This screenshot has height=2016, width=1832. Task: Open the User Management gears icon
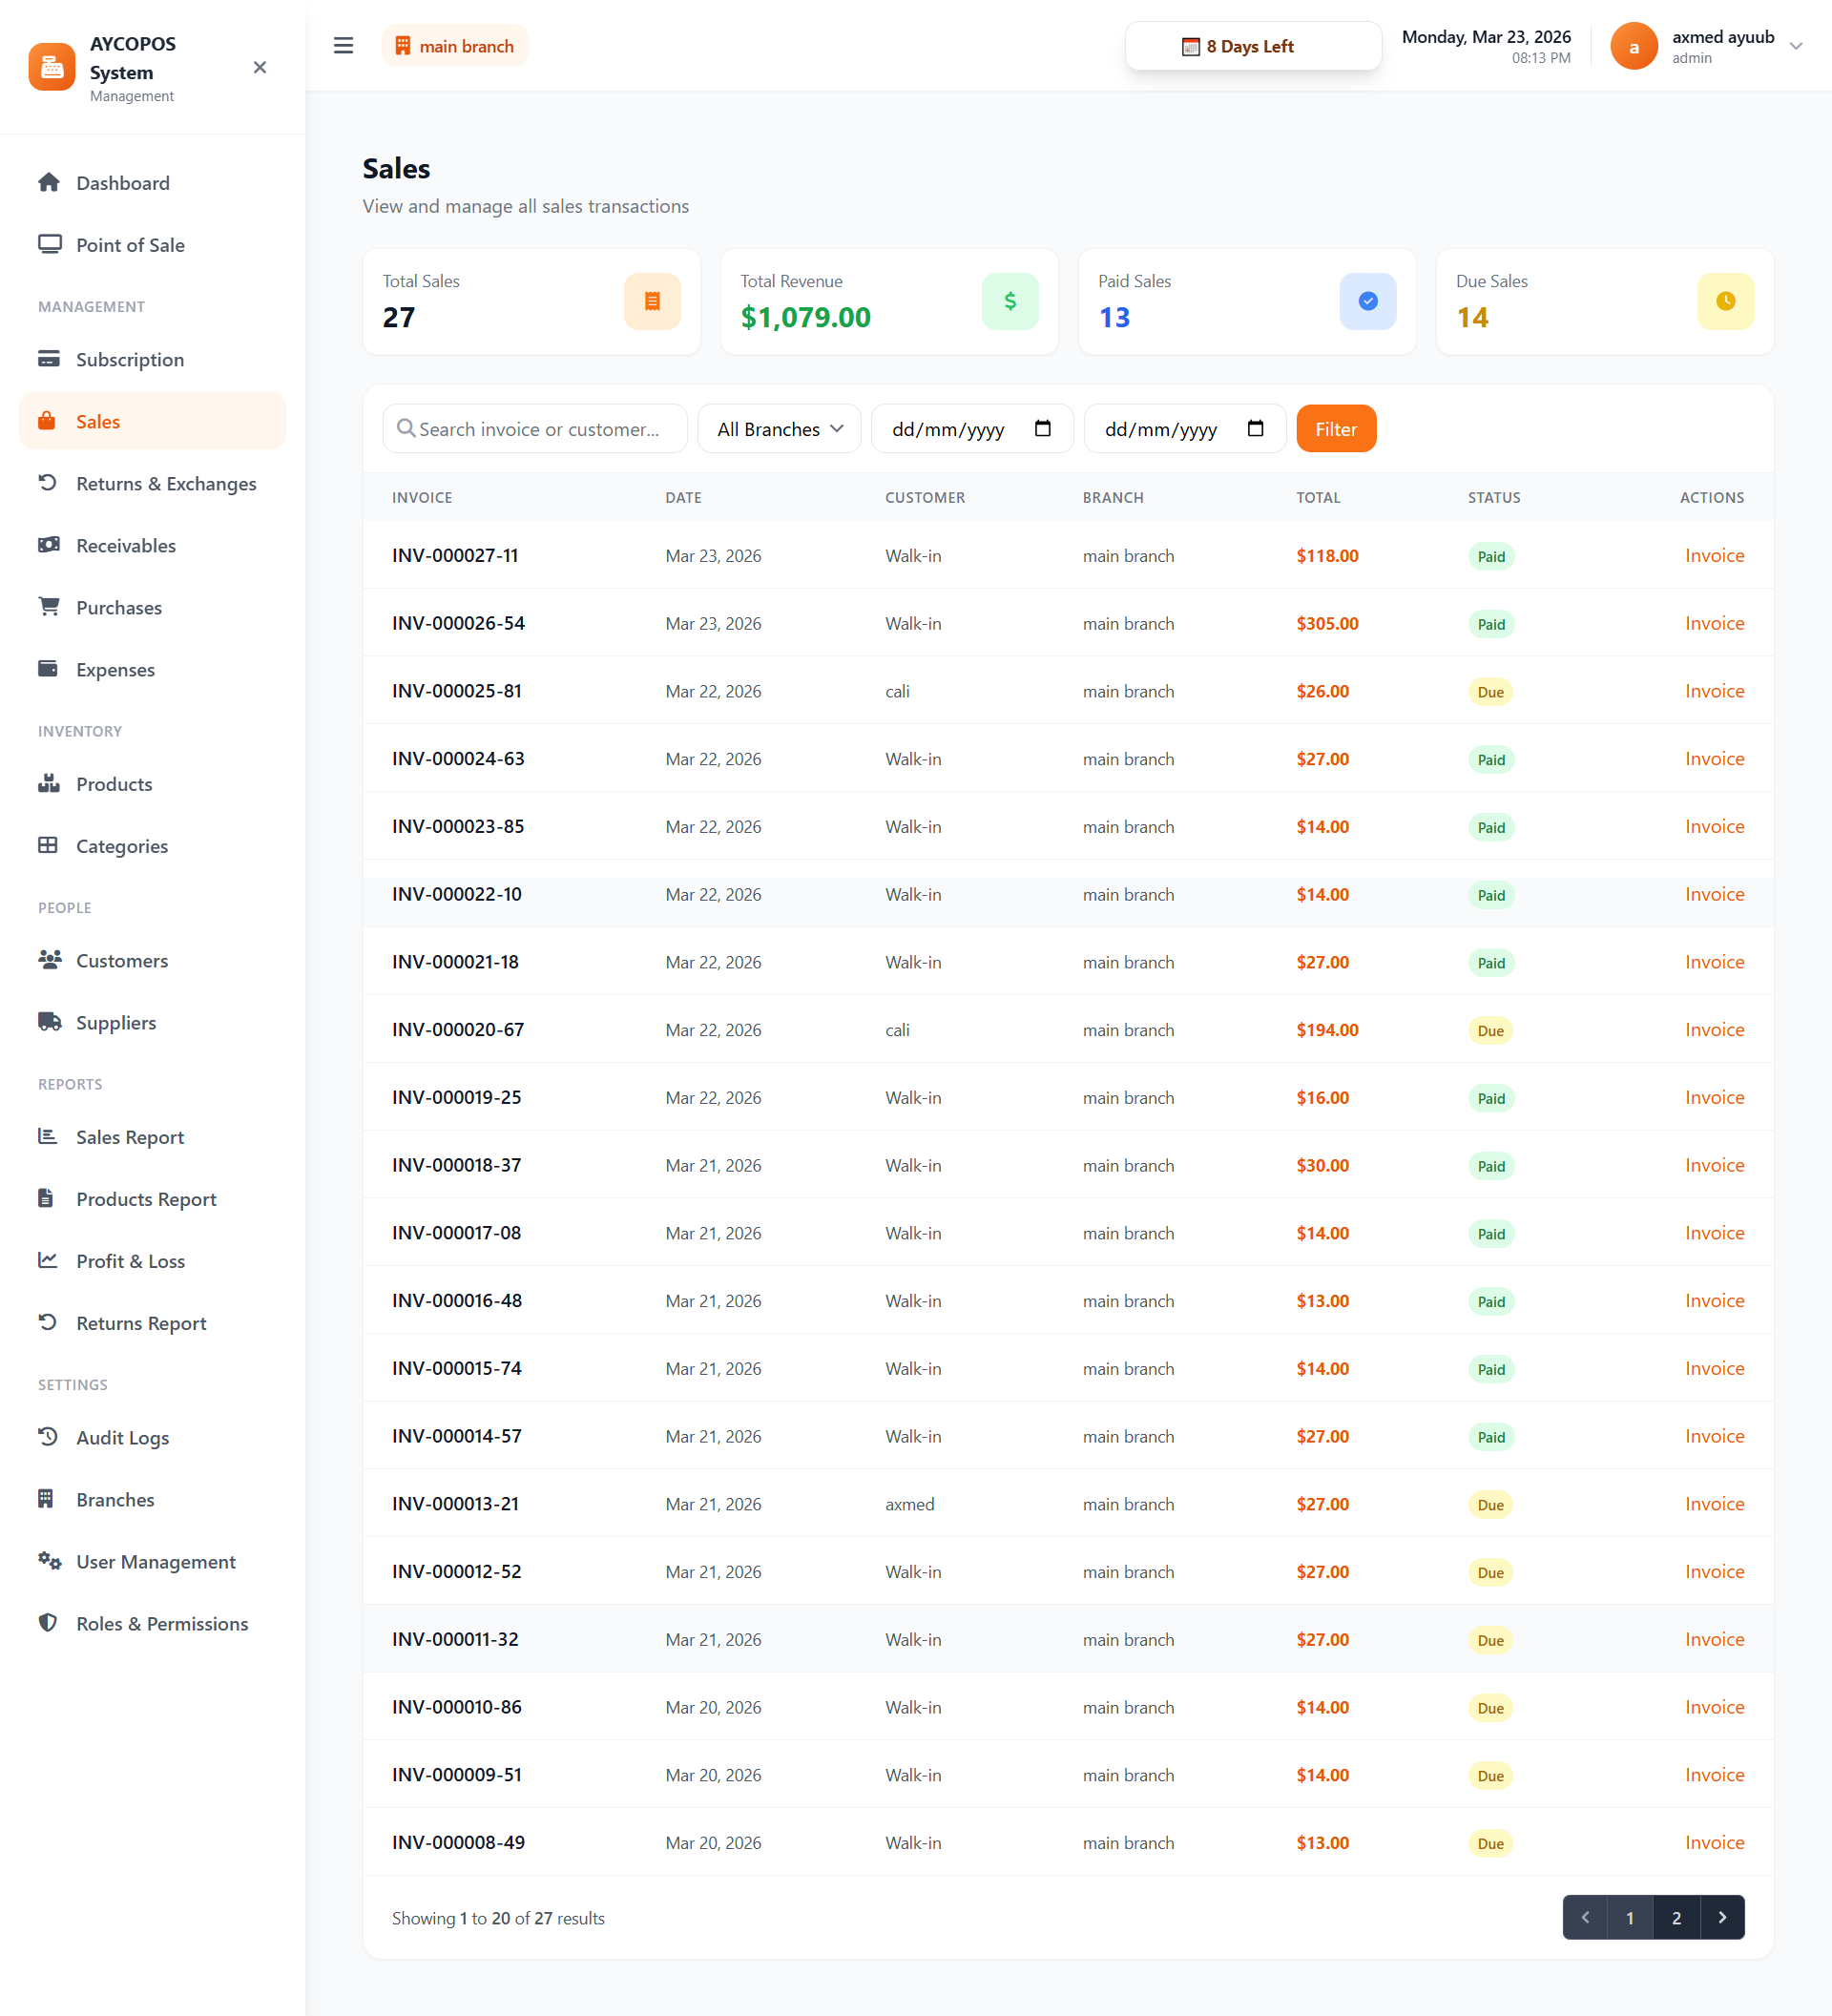pos(49,1560)
